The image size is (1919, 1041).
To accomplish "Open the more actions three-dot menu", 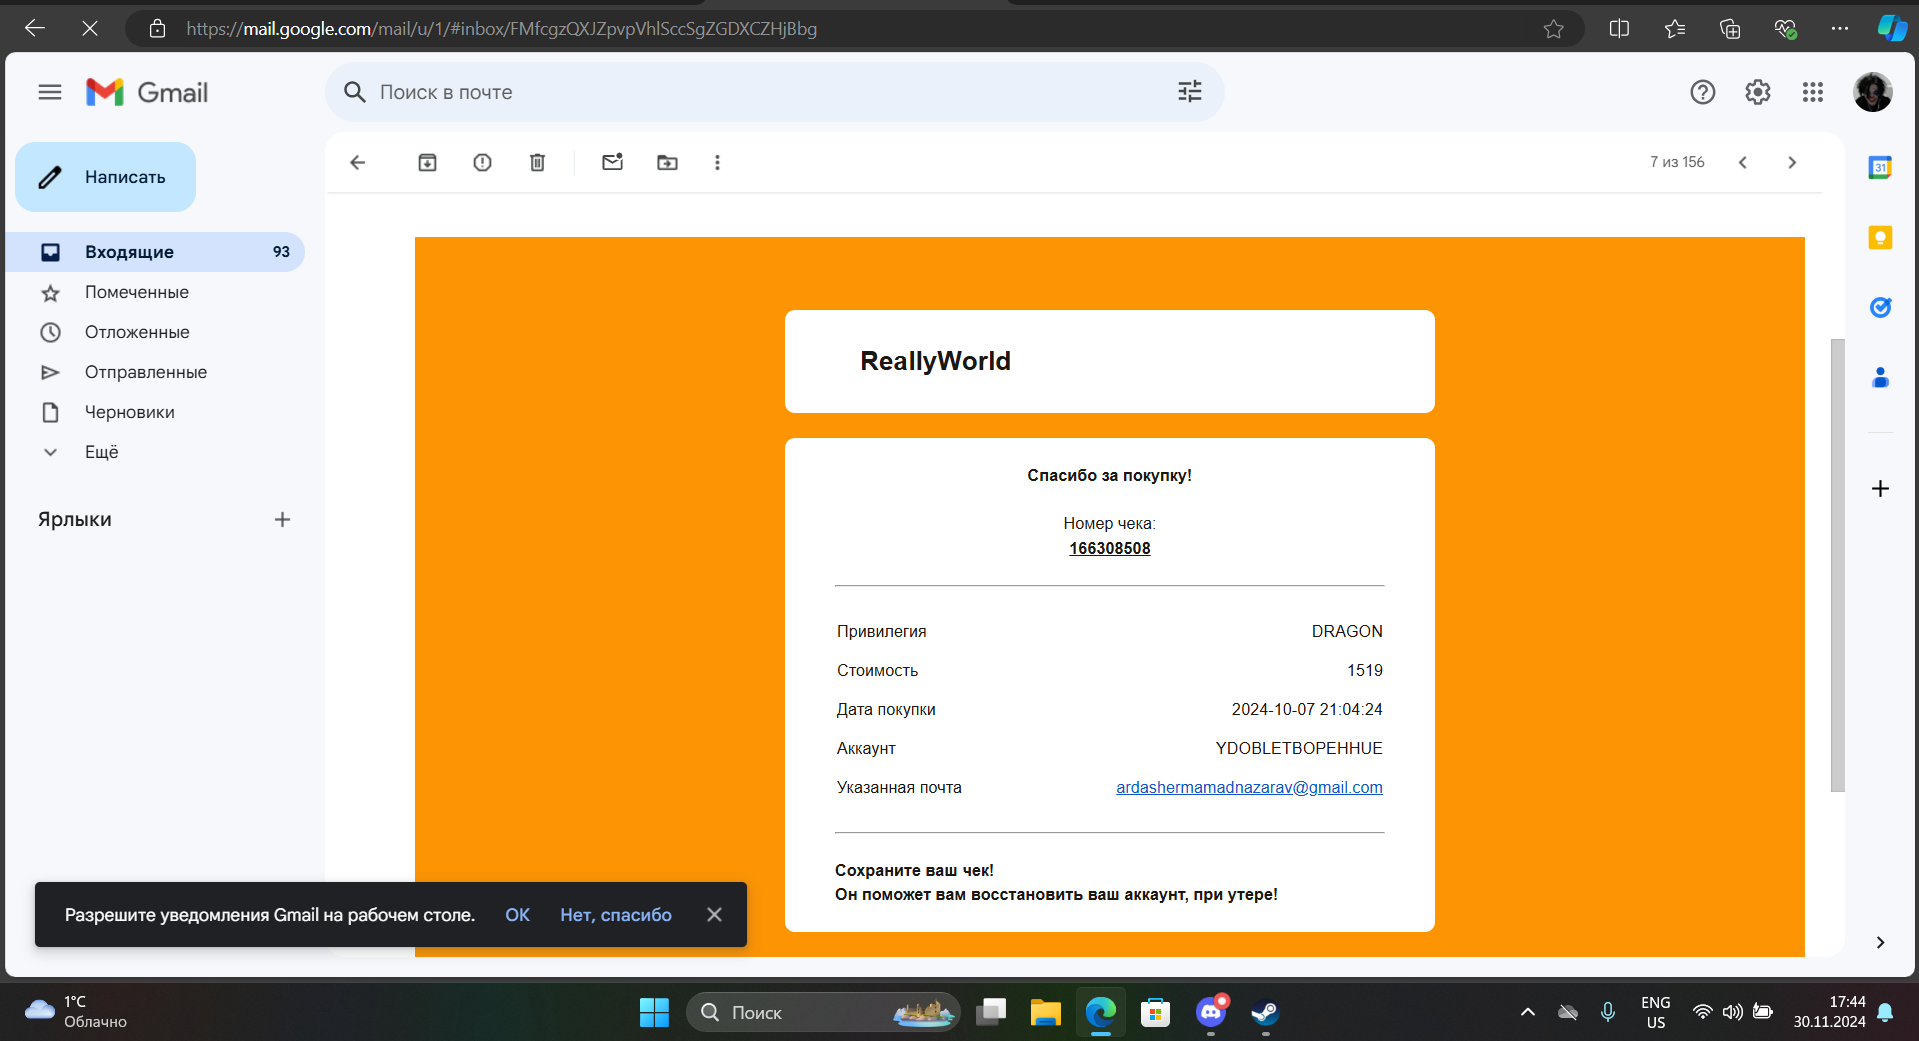I will (717, 162).
